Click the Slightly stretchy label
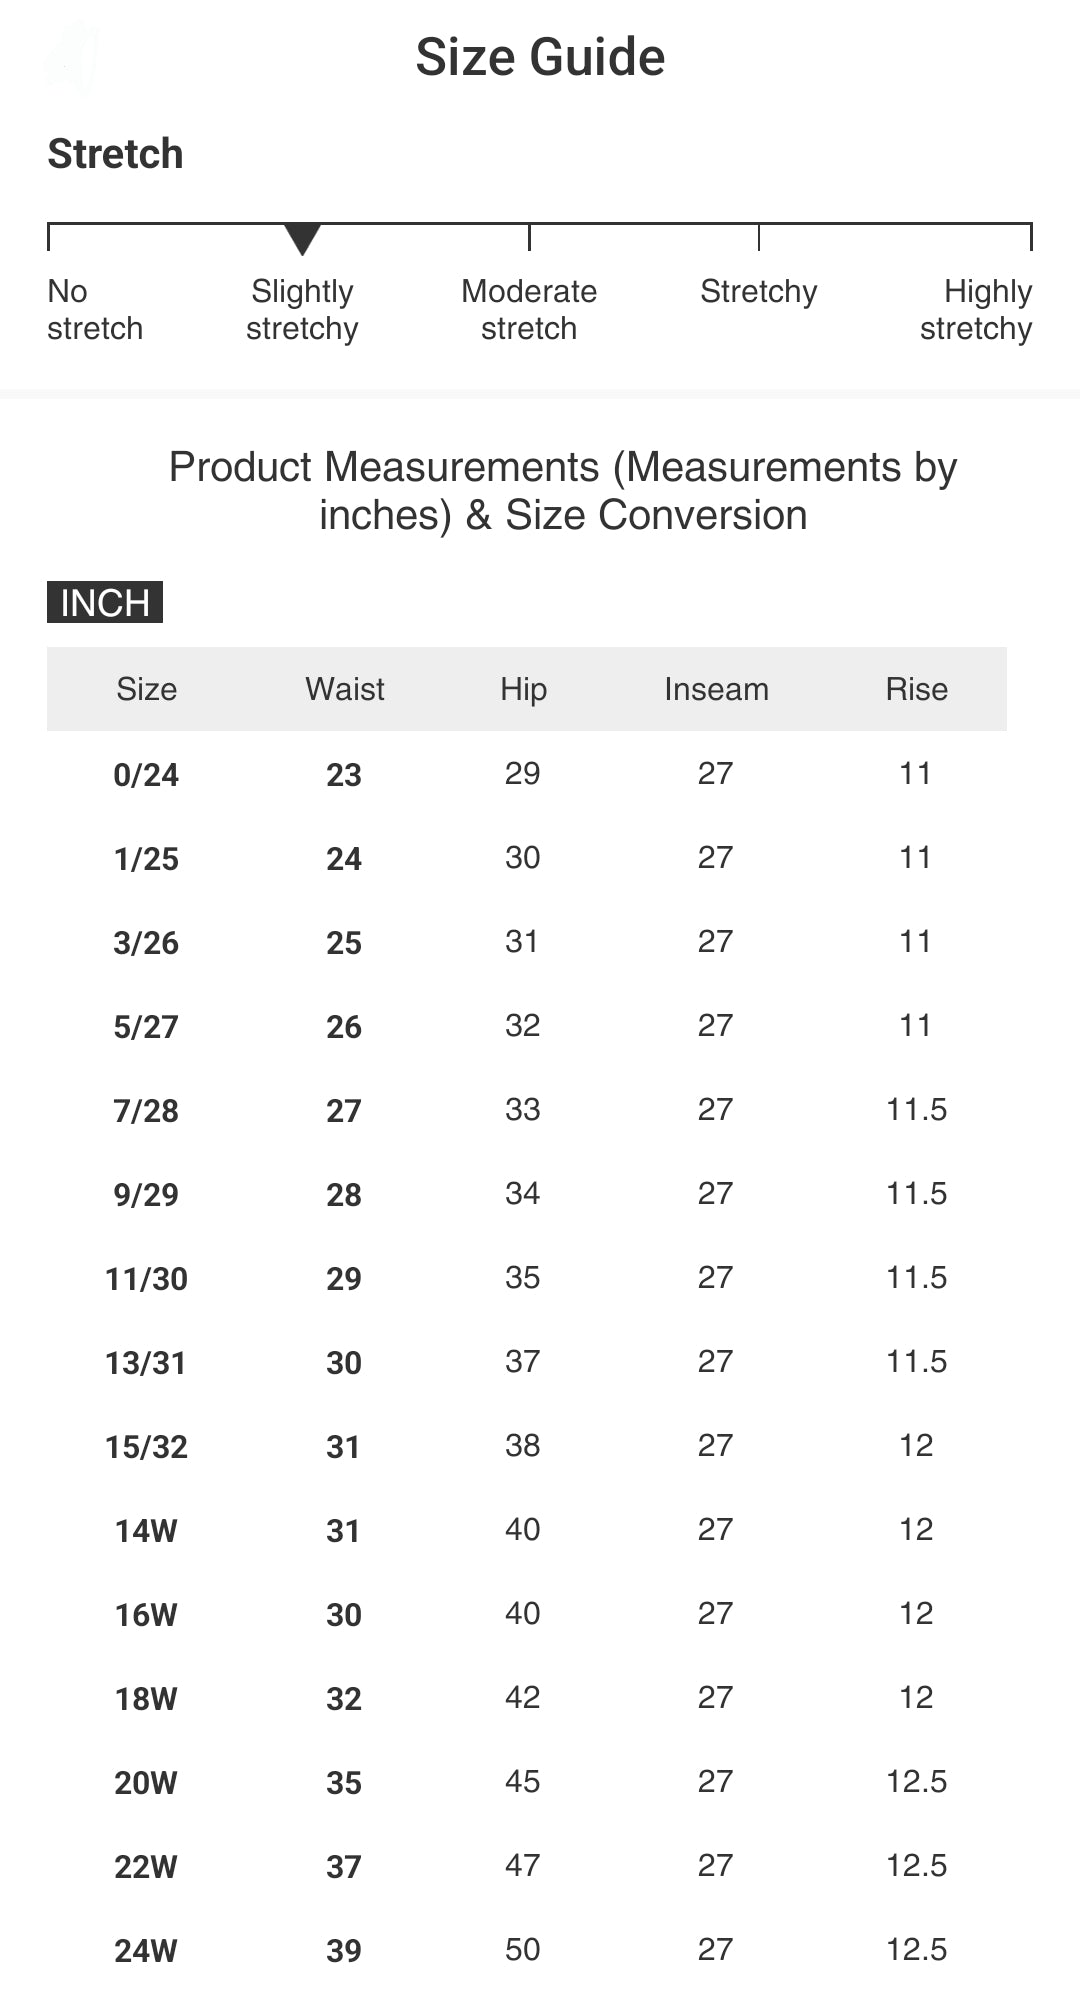The width and height of the screenshot is (1080, 1995). coord(302,310)
